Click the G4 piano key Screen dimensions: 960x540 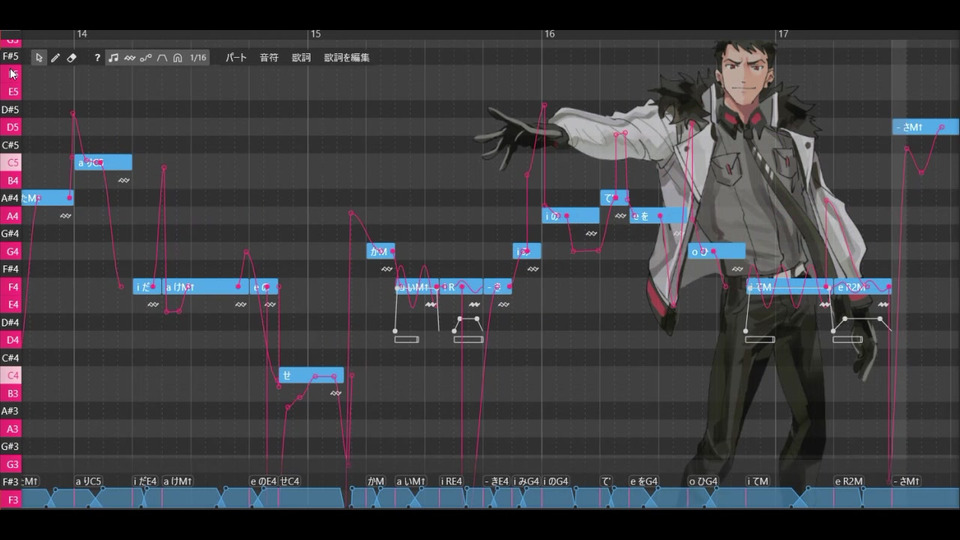[x=11, y=251]
